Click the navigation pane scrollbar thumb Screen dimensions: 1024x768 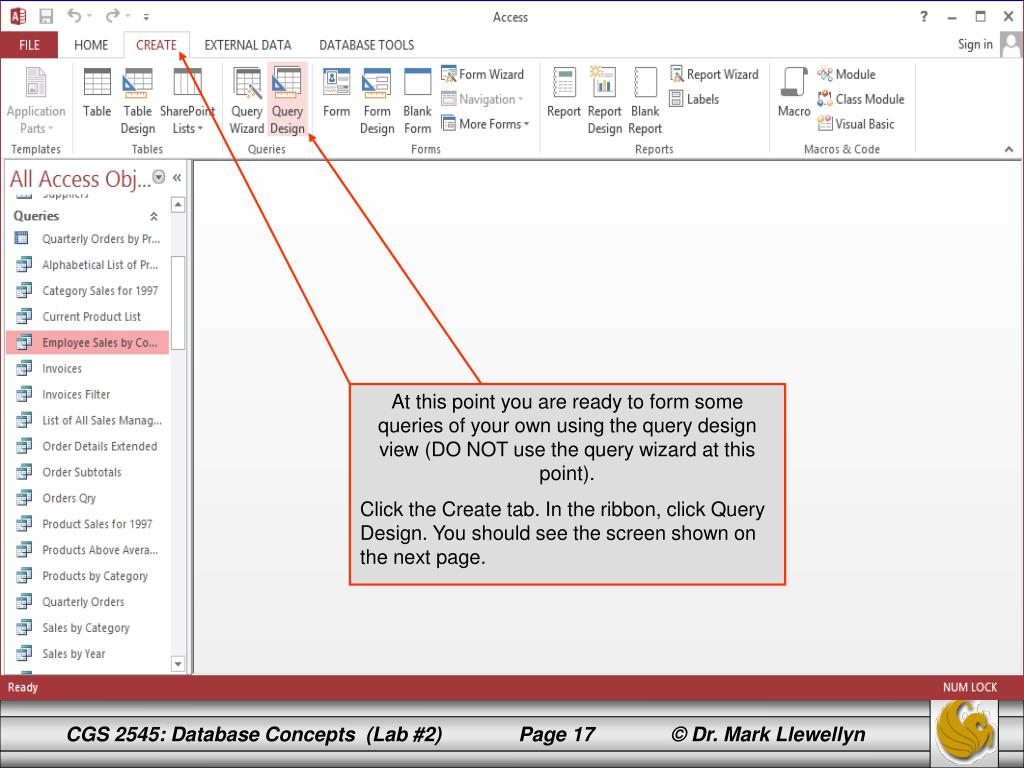point(178,302)
